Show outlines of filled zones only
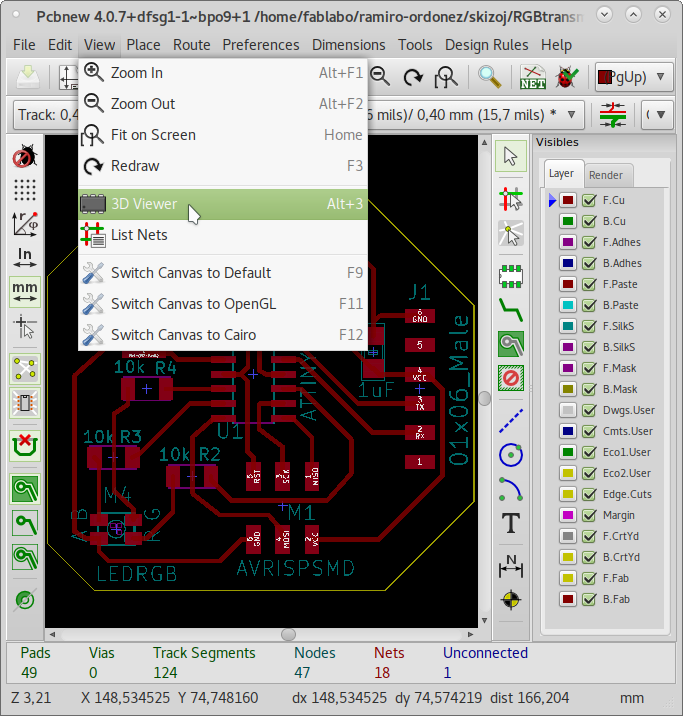This screenshot has height=716, width=683. 25,557
